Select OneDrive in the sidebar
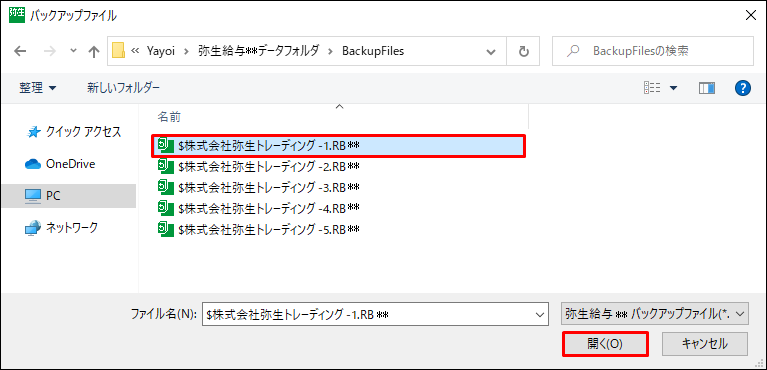Image resolution: width=767 pixels, height=370 pixels. coord(69,164)
